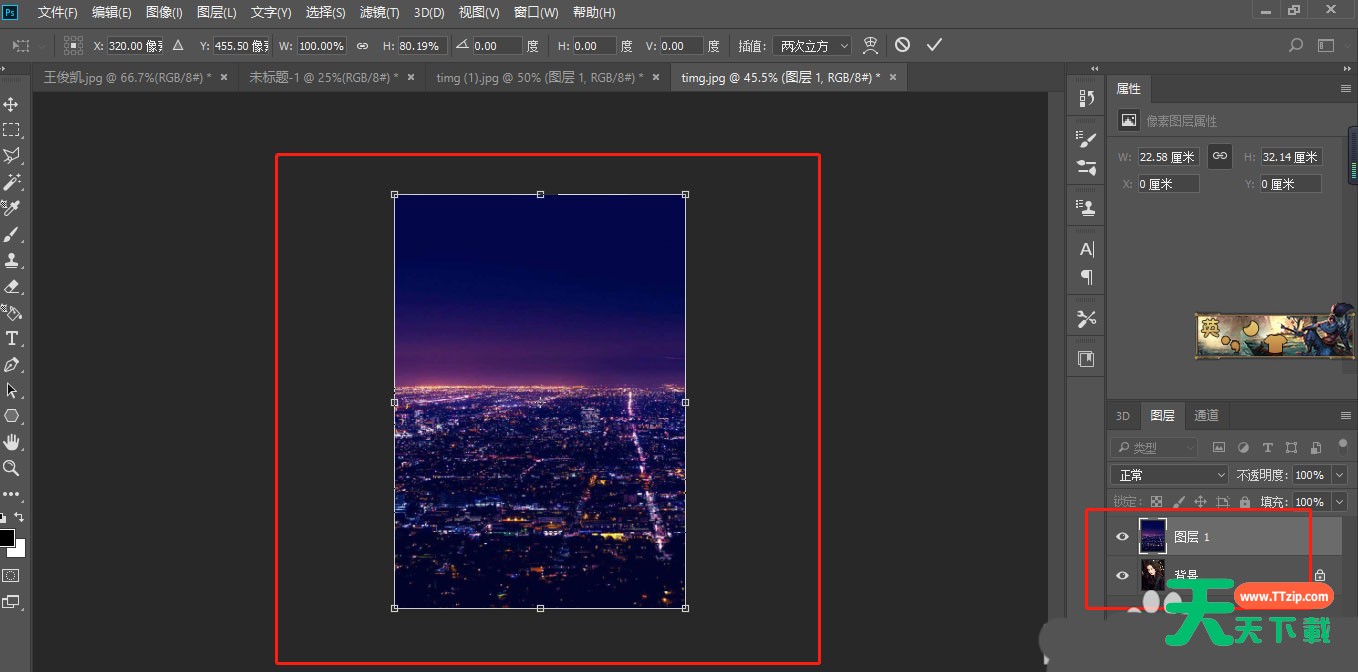
Task: Open the 滤镜(T) menu
Action: [379, 13]
